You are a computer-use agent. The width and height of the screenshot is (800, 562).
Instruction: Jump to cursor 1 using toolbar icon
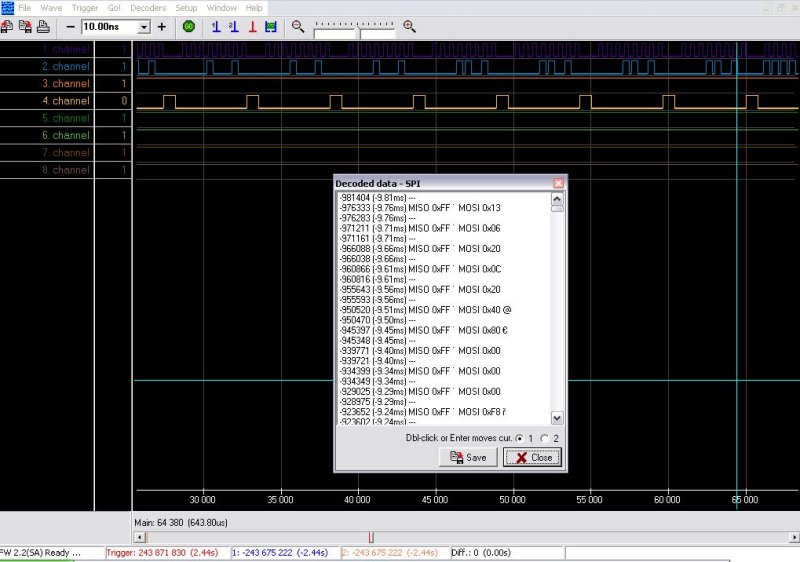(x=216, y=26)
